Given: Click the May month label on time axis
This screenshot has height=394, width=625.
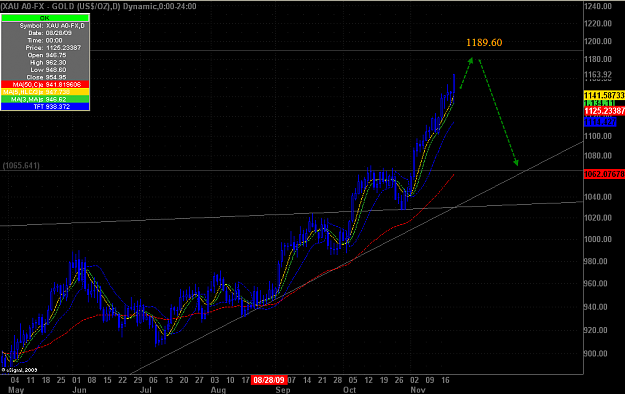Looking at the screenshot, I should click(x=16, y=390).
